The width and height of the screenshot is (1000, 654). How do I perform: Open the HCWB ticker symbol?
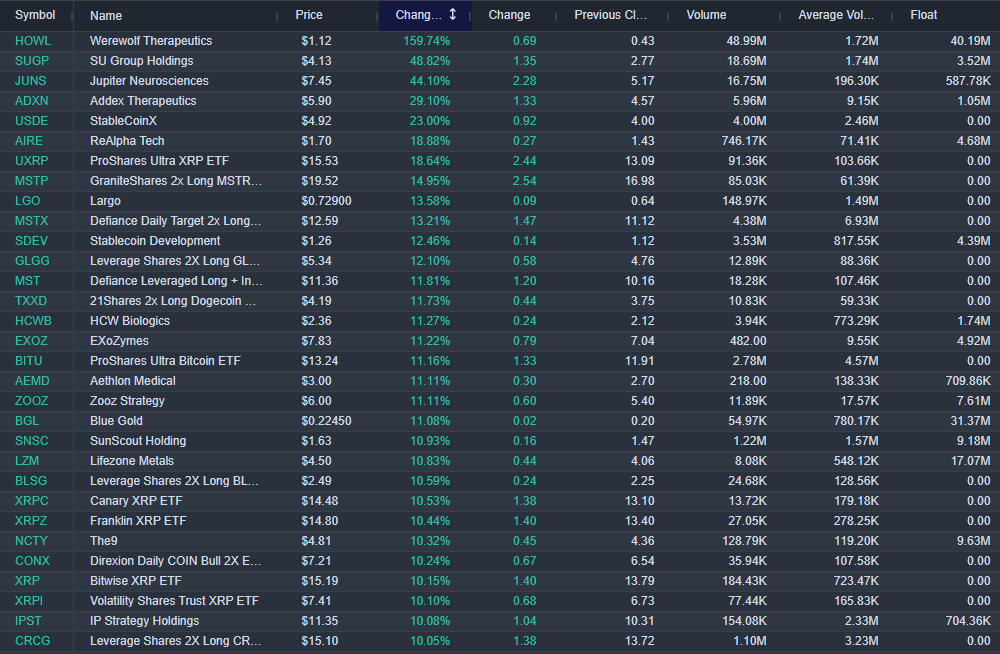click(33, 321)
